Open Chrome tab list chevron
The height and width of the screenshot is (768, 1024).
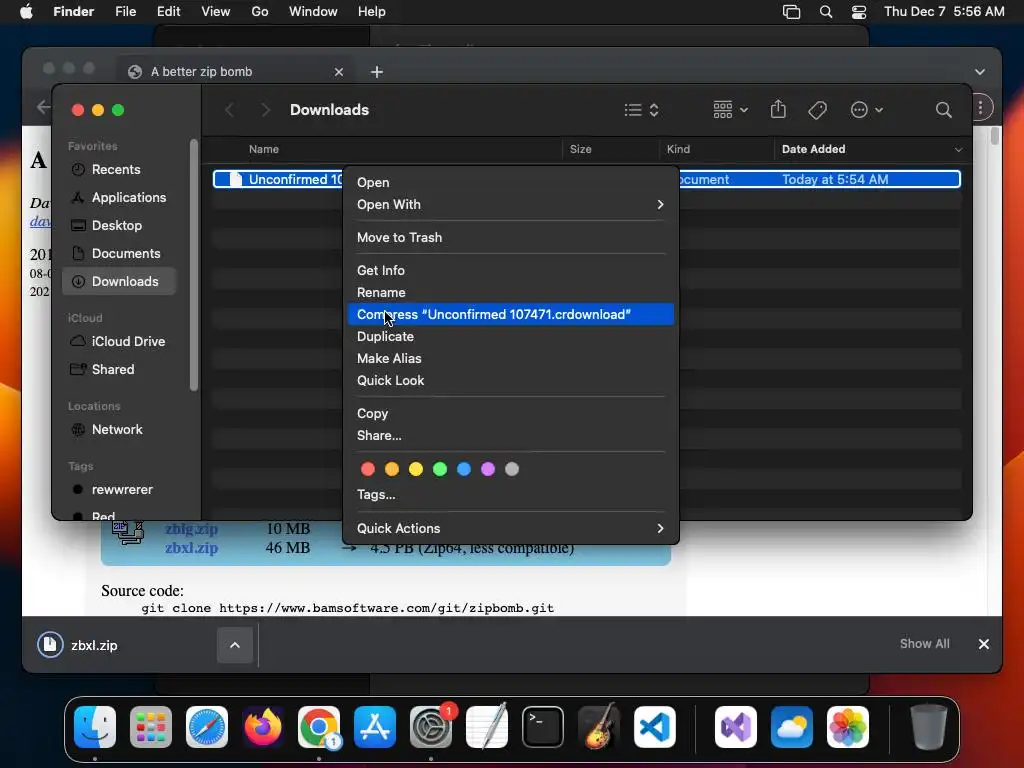click(x=980, y=72)
